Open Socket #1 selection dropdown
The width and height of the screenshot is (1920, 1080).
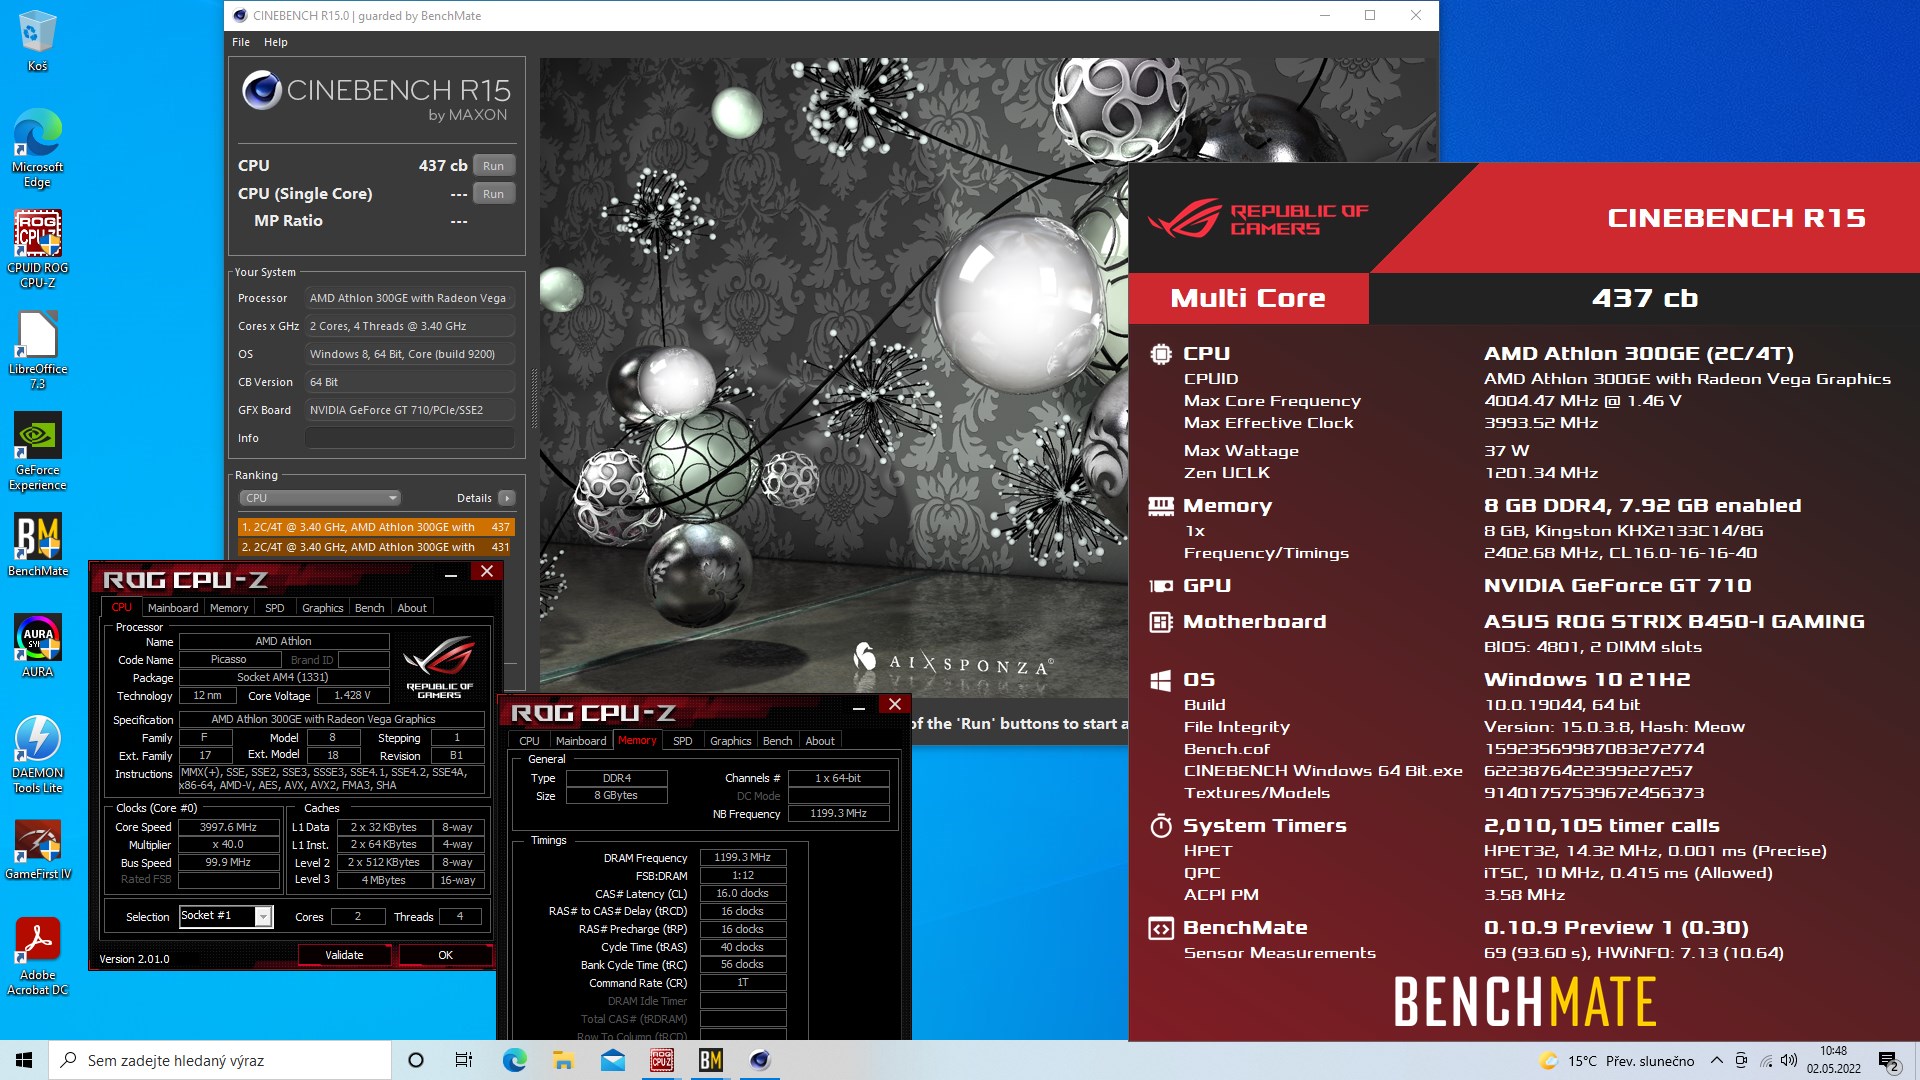click(x=226, y=916)
